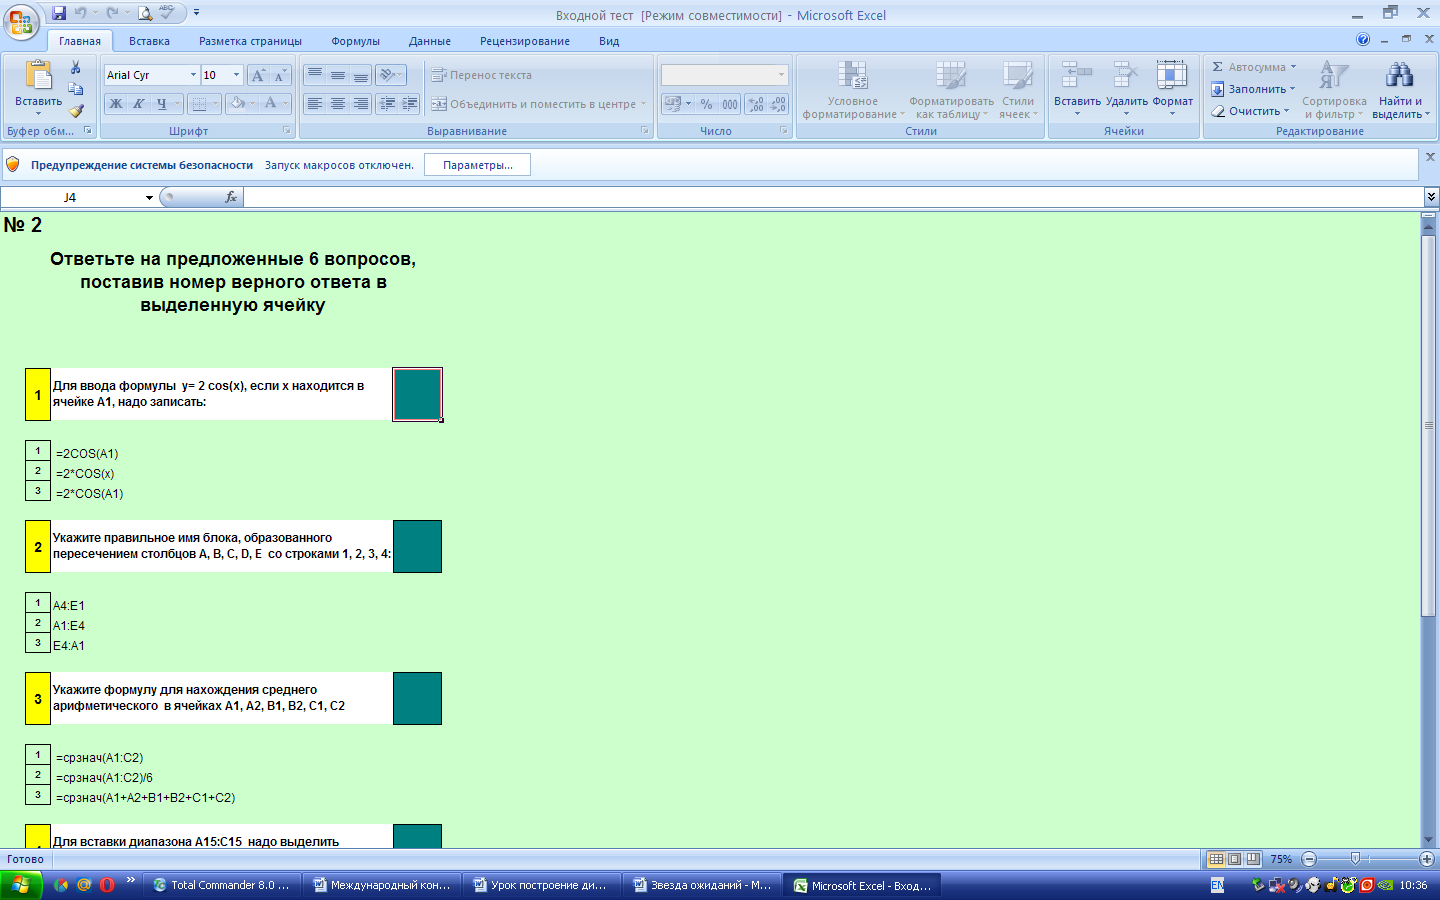
Task: Toggle Bold formatting (Ж)
Action: point(116,104)
